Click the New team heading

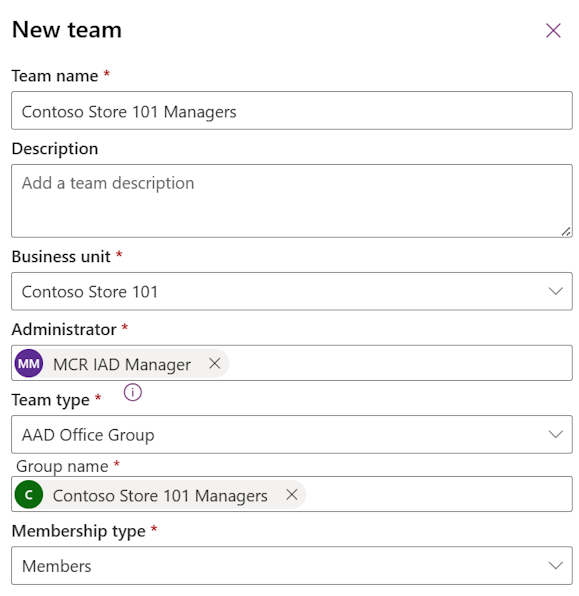(67, 30)
